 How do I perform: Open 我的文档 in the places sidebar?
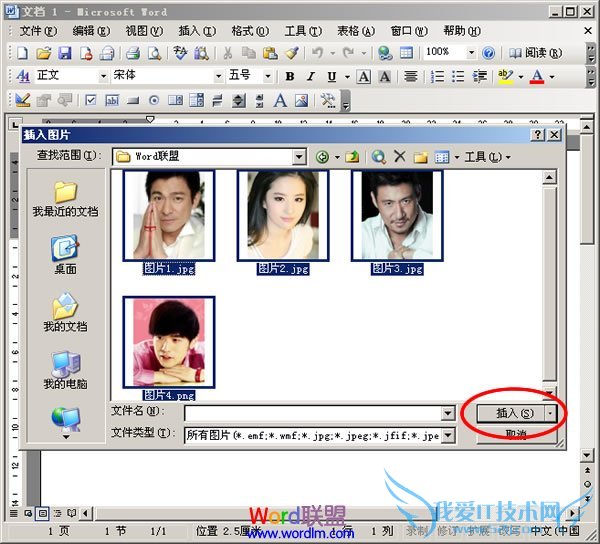click(65, 312)
